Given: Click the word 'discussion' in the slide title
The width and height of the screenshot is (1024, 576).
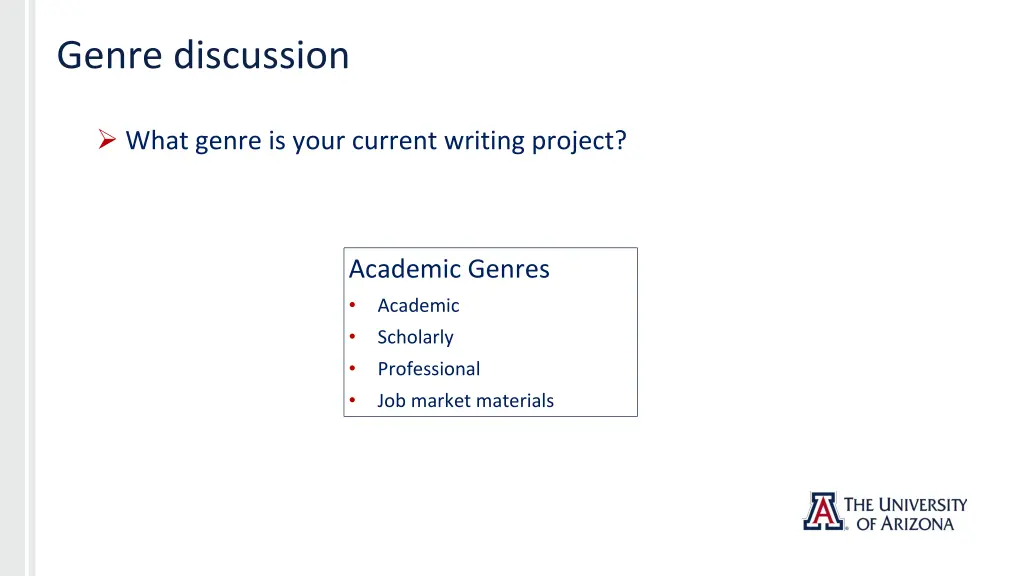Looking at the screenshot, I should [x=261, y=55].
